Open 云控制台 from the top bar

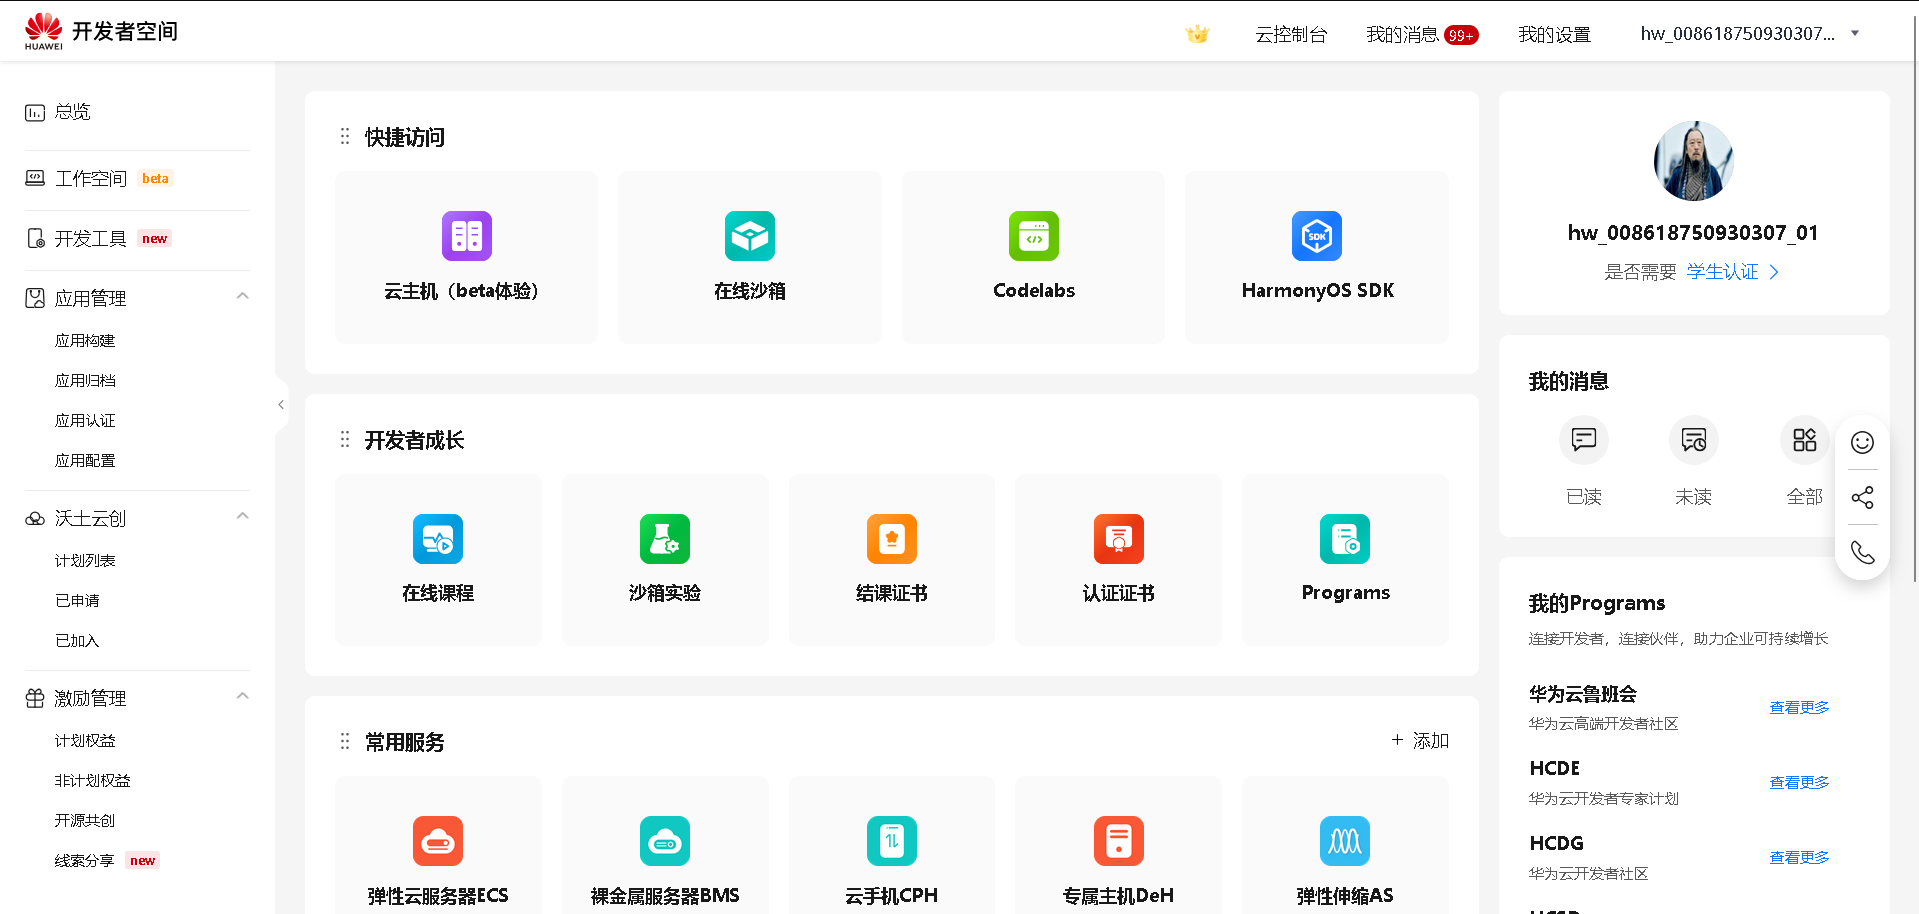tap(1290, 33)
